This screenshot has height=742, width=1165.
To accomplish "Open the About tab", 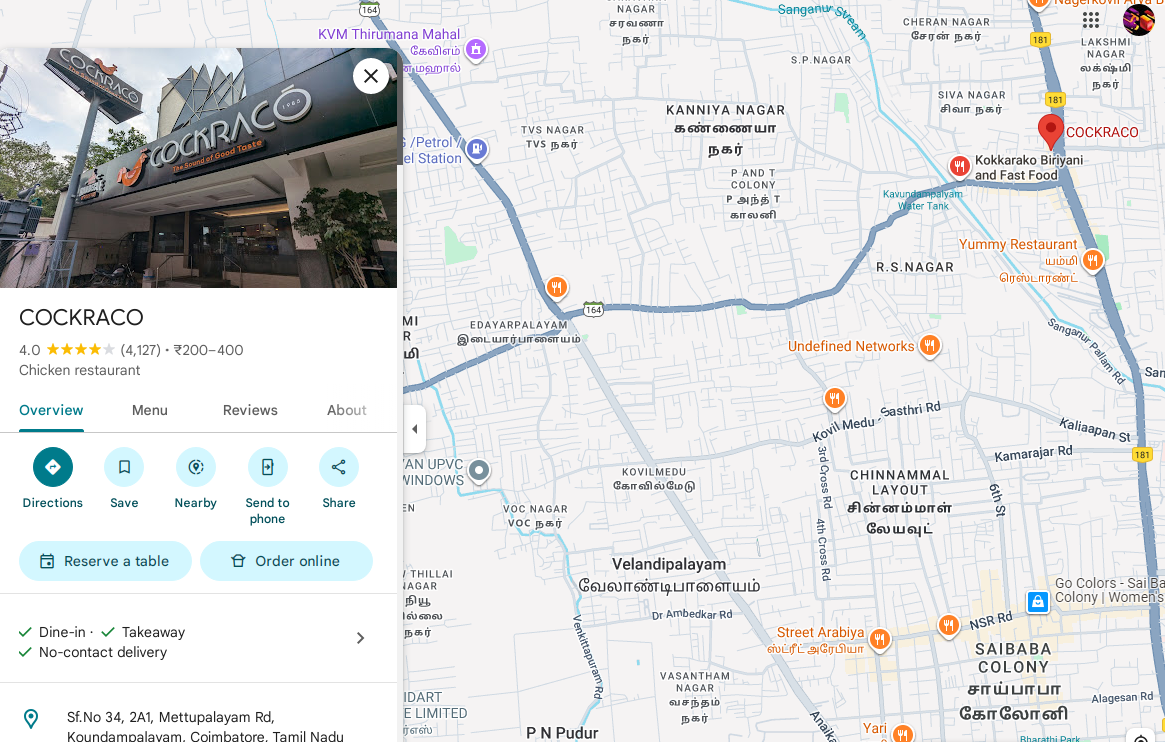I will click(347, 410).
